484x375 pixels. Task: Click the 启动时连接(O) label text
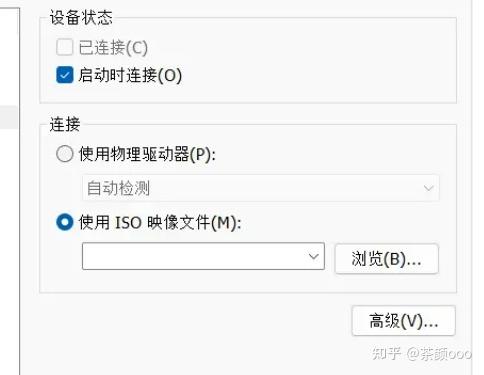coord(130,75)
